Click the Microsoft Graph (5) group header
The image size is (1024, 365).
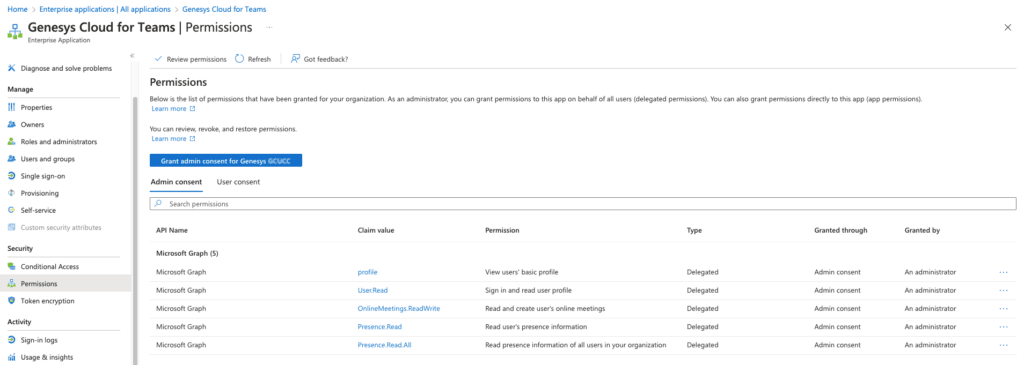pos(187,253)
